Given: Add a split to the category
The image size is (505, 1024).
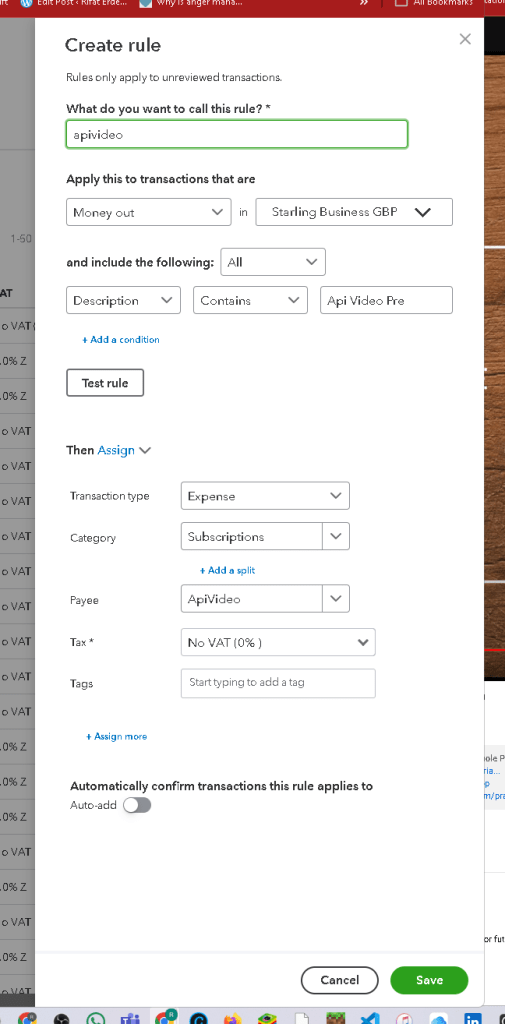Looking at the screenshot, I should (x=227, y=570).
